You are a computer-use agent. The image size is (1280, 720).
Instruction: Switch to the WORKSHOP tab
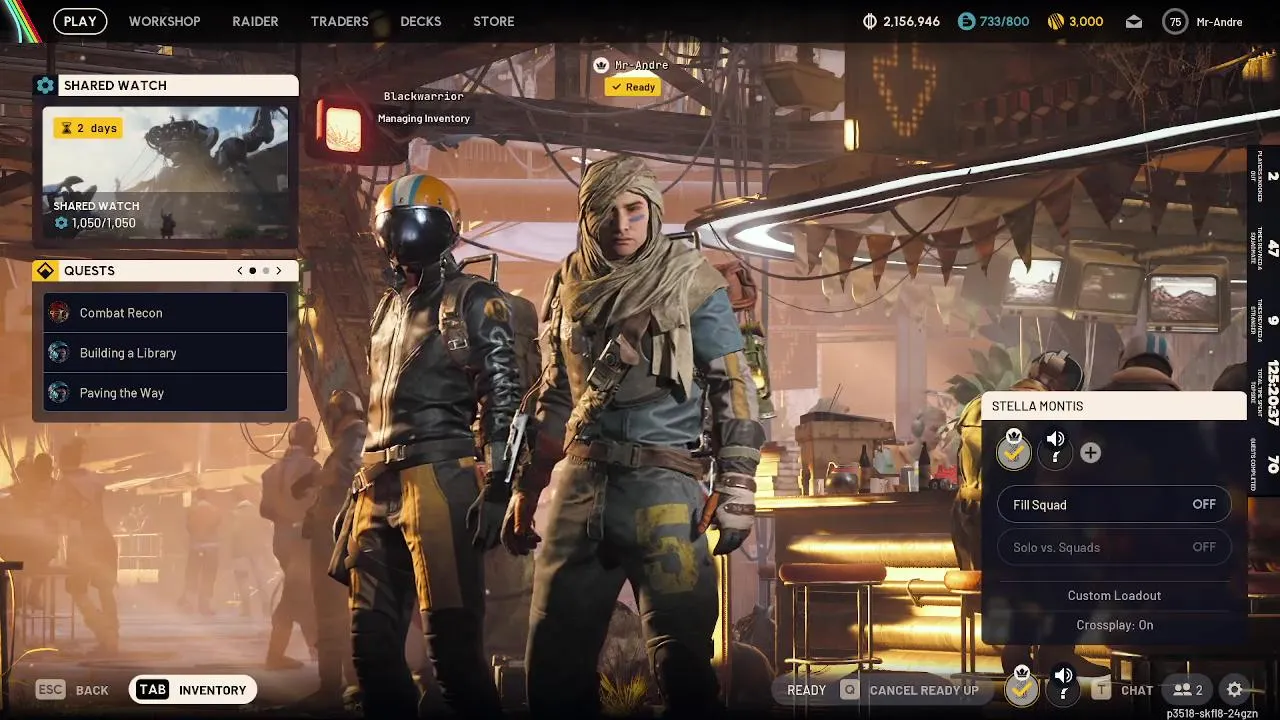click(x=164, y=21)
